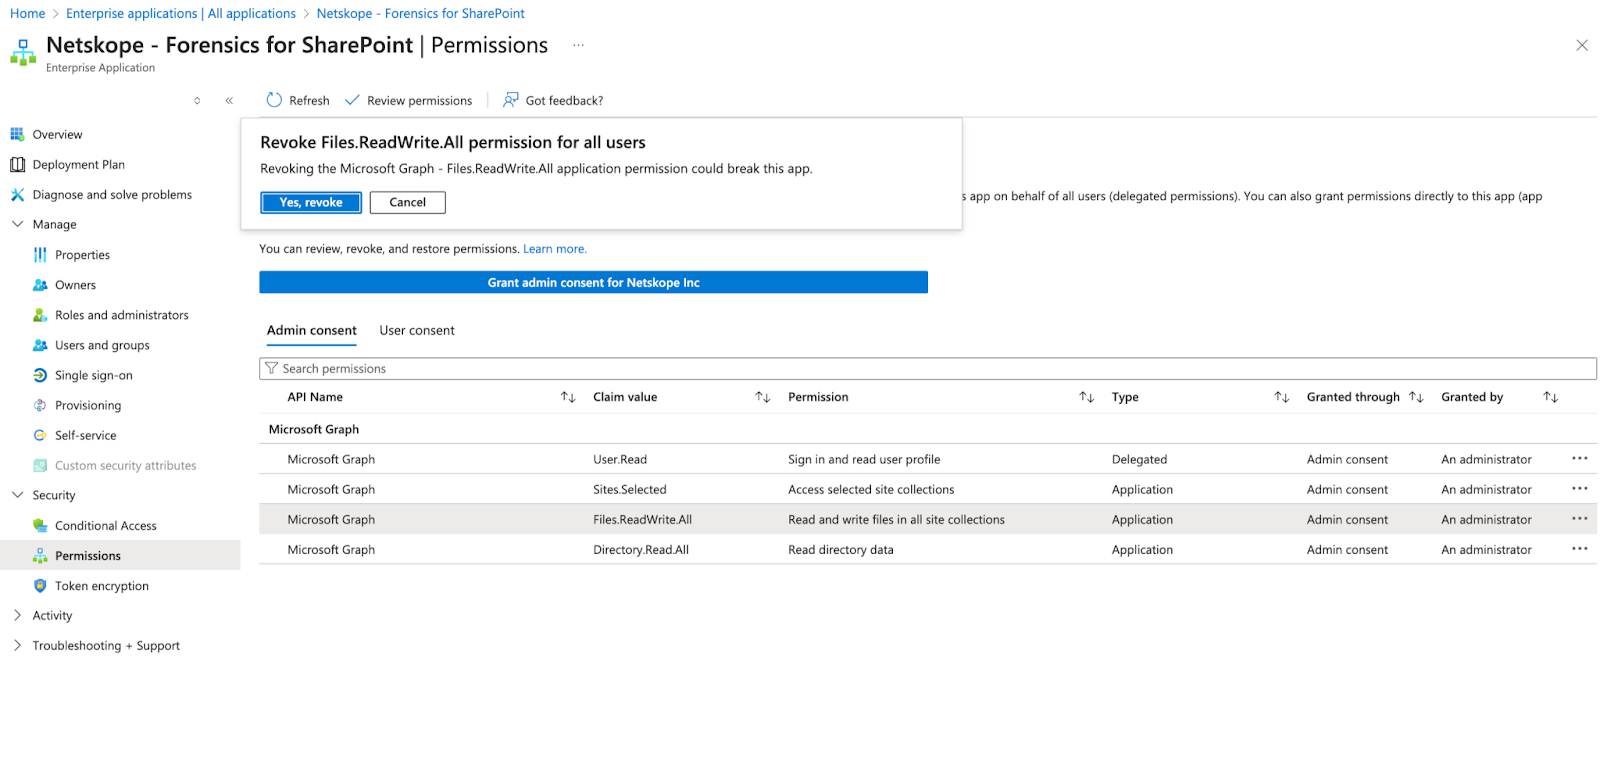Click the Conditional Access icon
This screenshot has width=1600, height=772.
click(x=40, y=525)
